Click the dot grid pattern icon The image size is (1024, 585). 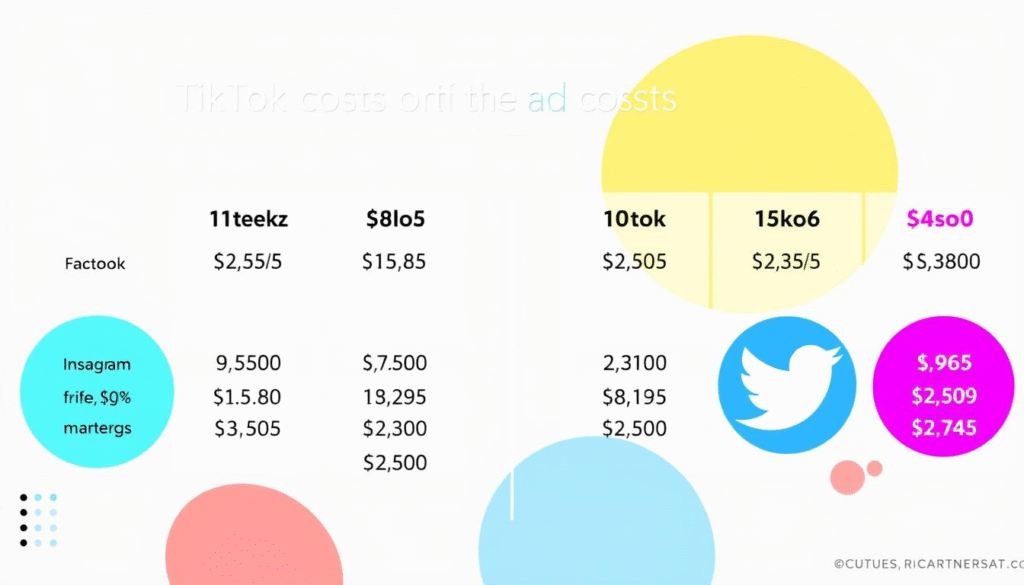pyautogui.click(x=38, y=520)
